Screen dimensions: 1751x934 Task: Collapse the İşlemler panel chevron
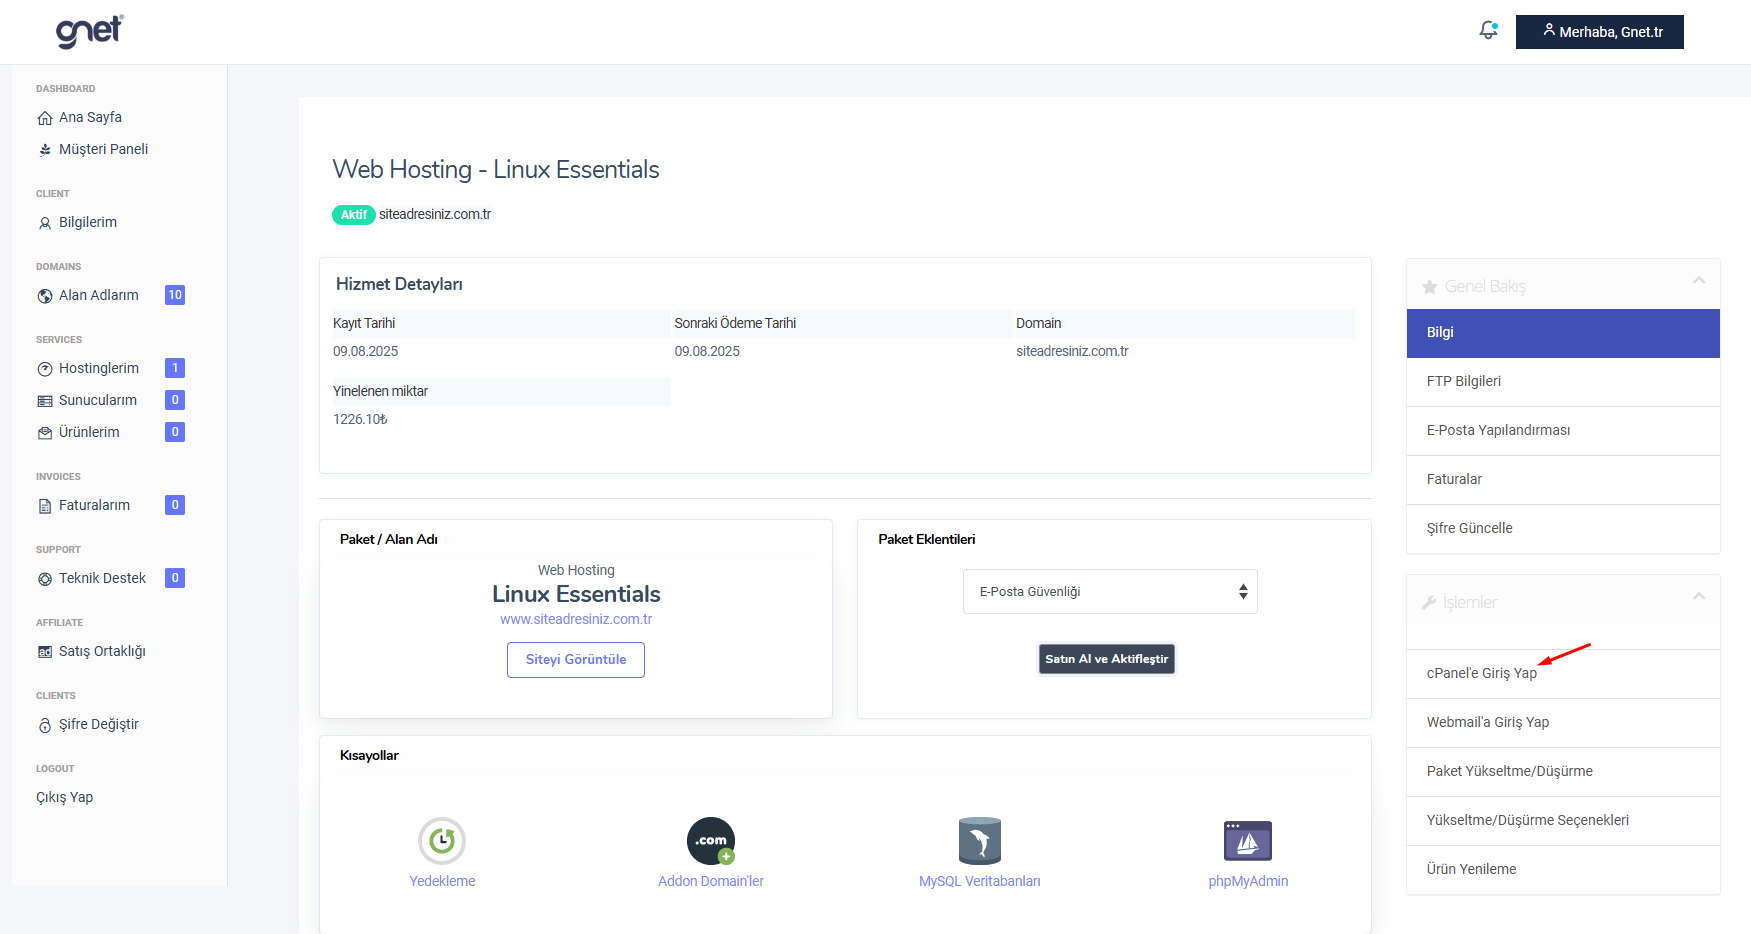(1698, 596)
